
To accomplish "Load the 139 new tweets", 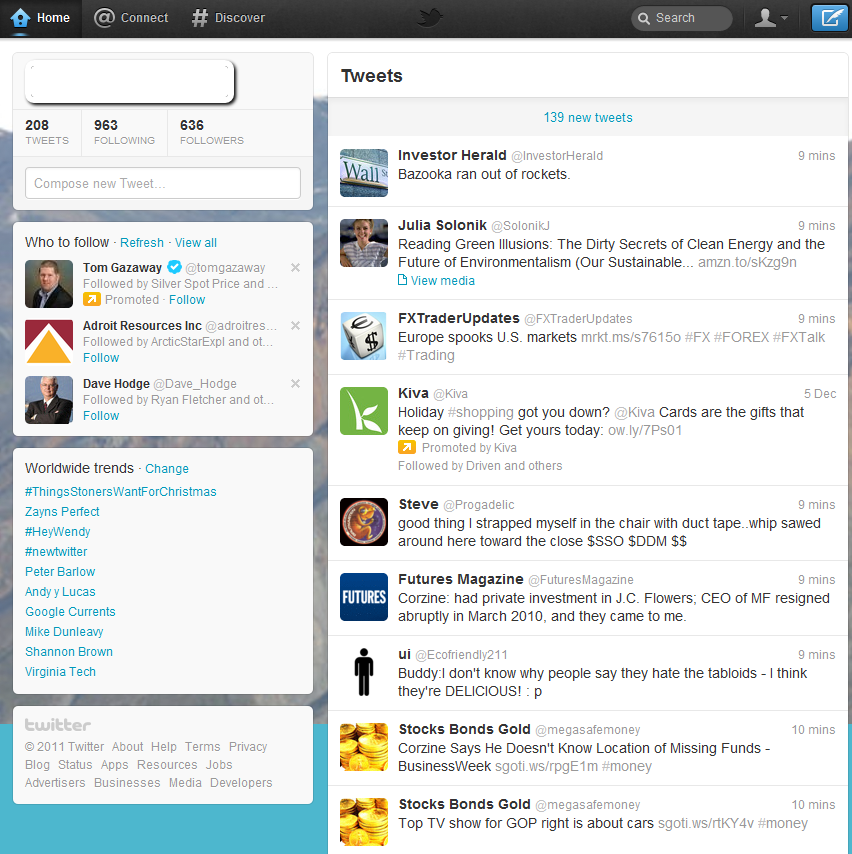I will click(588, 117).
